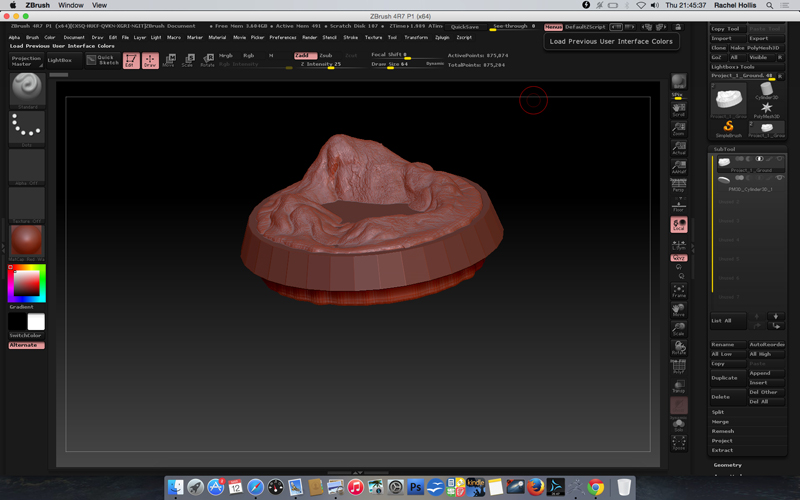The height and width of the screenshot is (500, 800).
Task: Open the Alpha Off selector
Action: (27, 167)
